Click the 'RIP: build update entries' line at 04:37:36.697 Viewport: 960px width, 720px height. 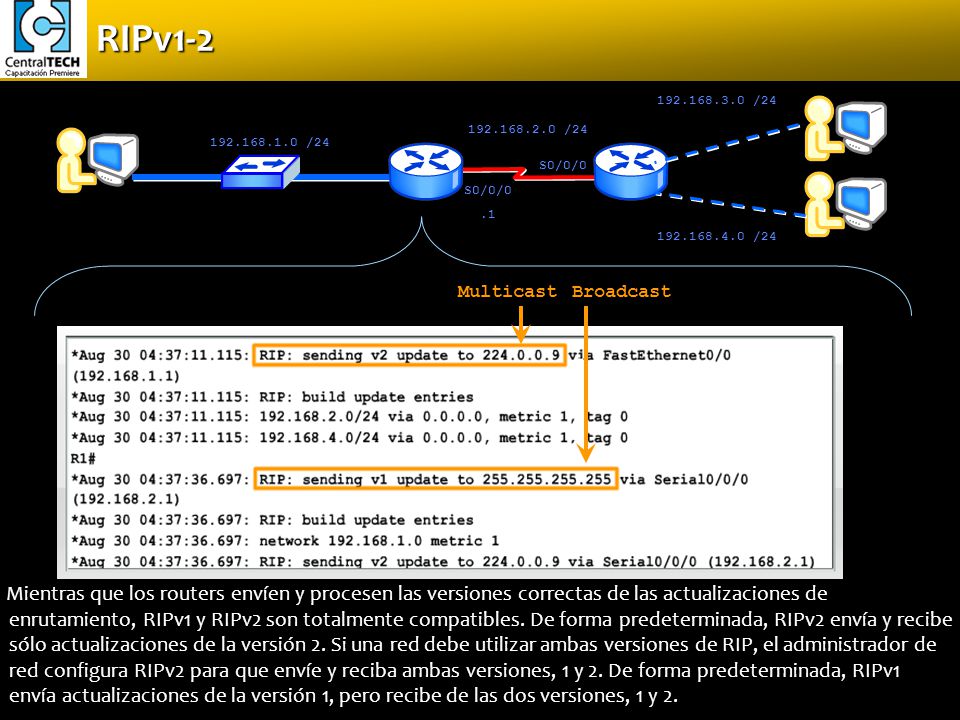click(x=272, y=520)
